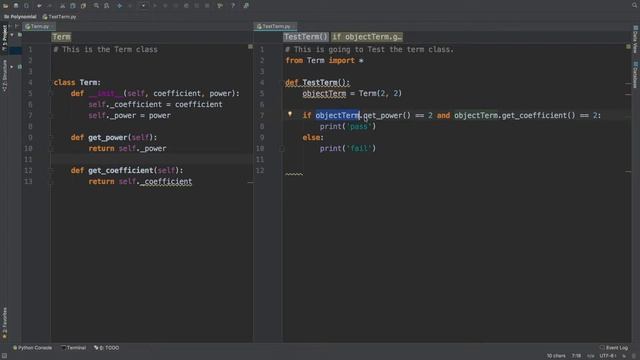
Task: Click the Term breadcrumb
Action: click(x=61, y=37)
